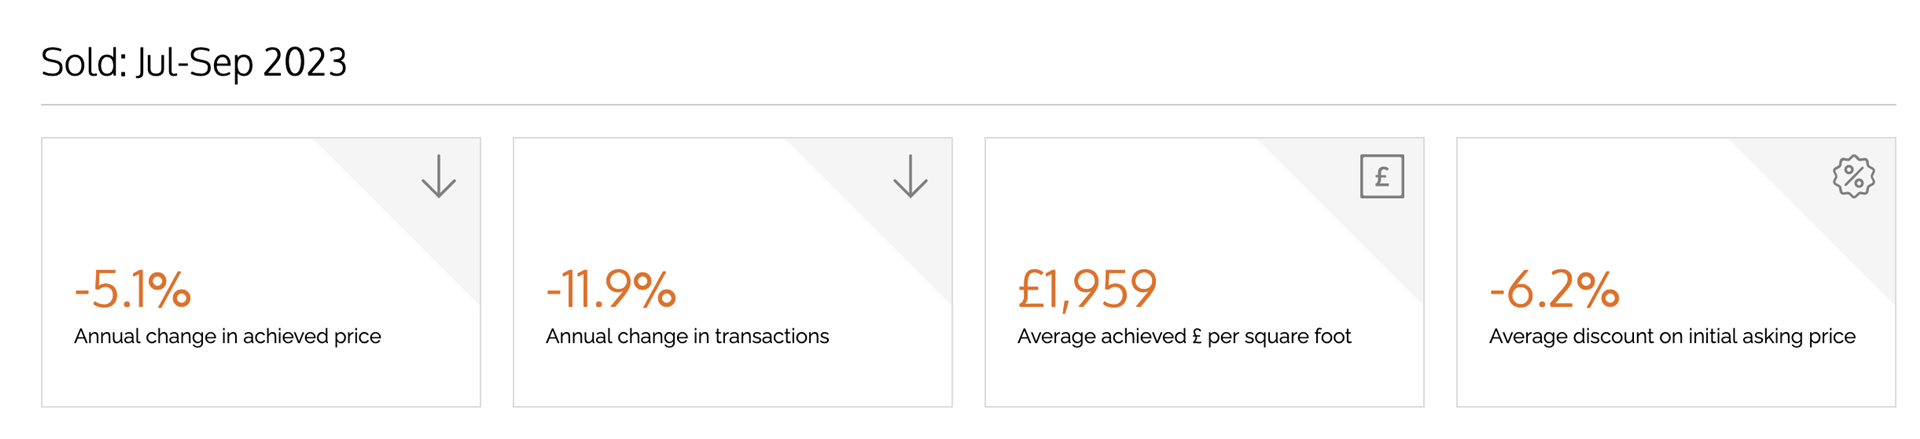Click the horizontal divider below the heading
The image size is (1920, 439).
pos(968,104)
